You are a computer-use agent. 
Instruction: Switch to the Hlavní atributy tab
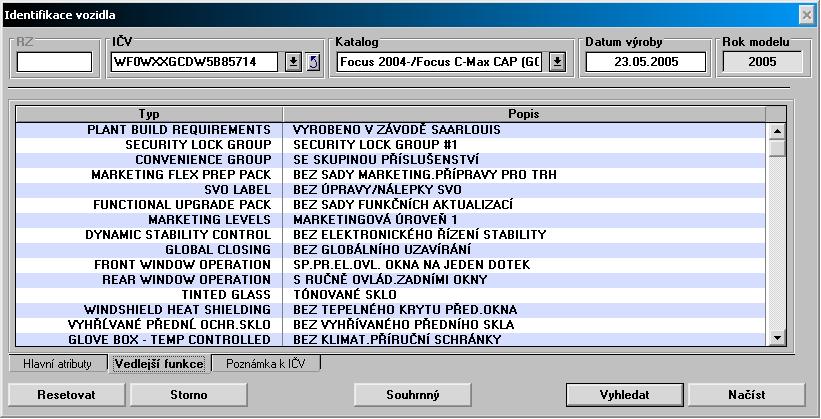57,364
